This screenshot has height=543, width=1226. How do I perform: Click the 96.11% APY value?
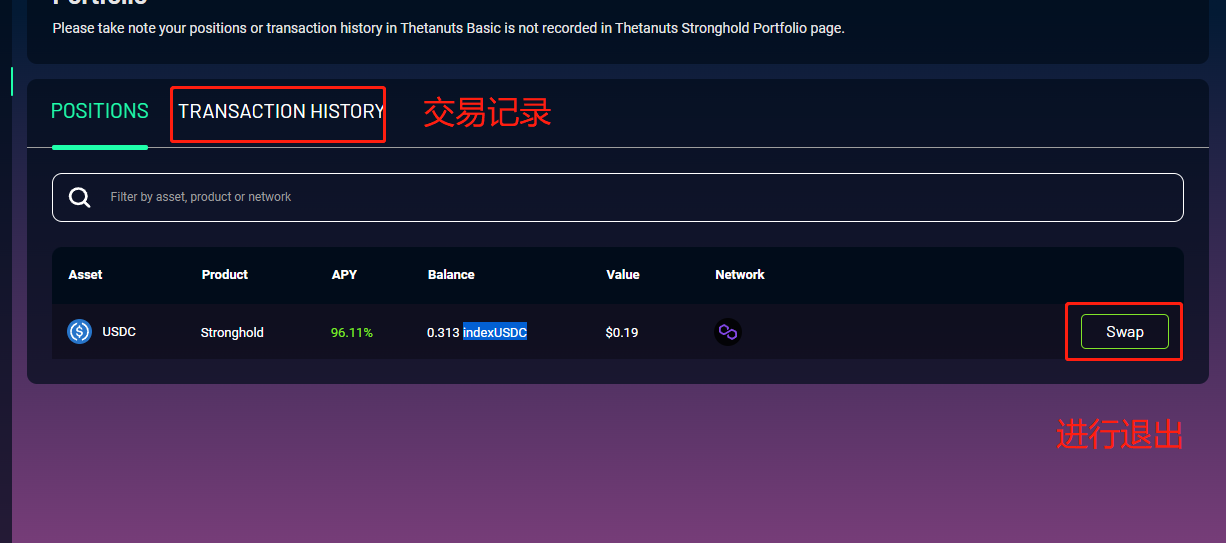tap(352, 332)
